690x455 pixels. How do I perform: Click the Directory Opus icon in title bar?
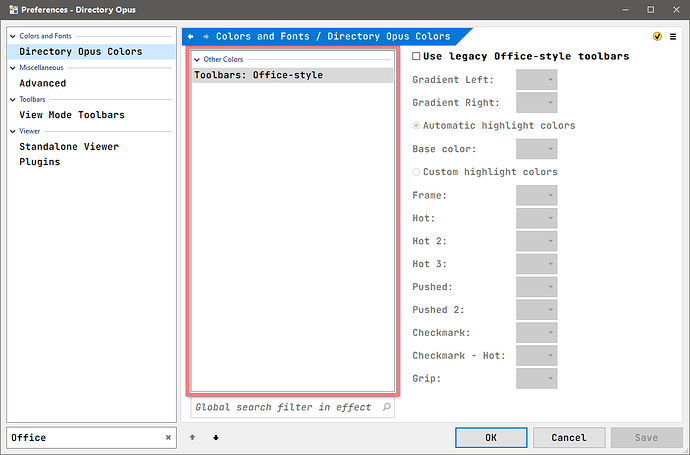pos(13,10)
